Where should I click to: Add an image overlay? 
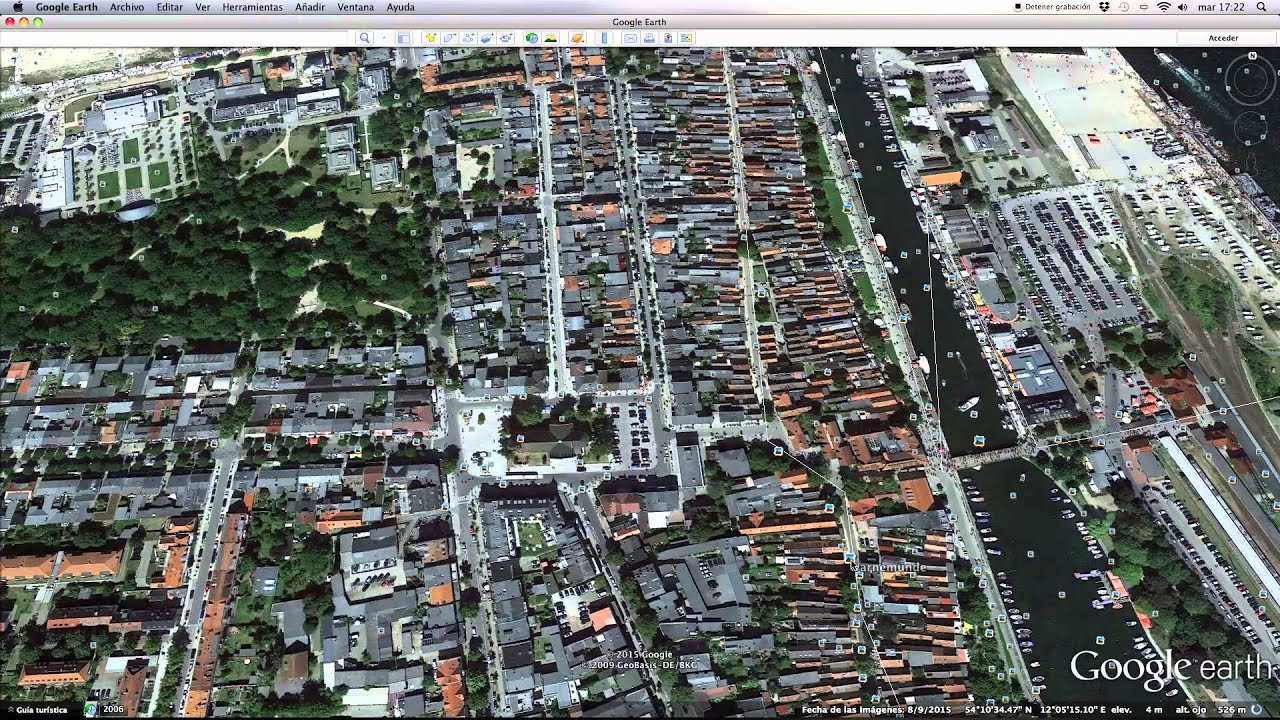[x=487, y=38]
